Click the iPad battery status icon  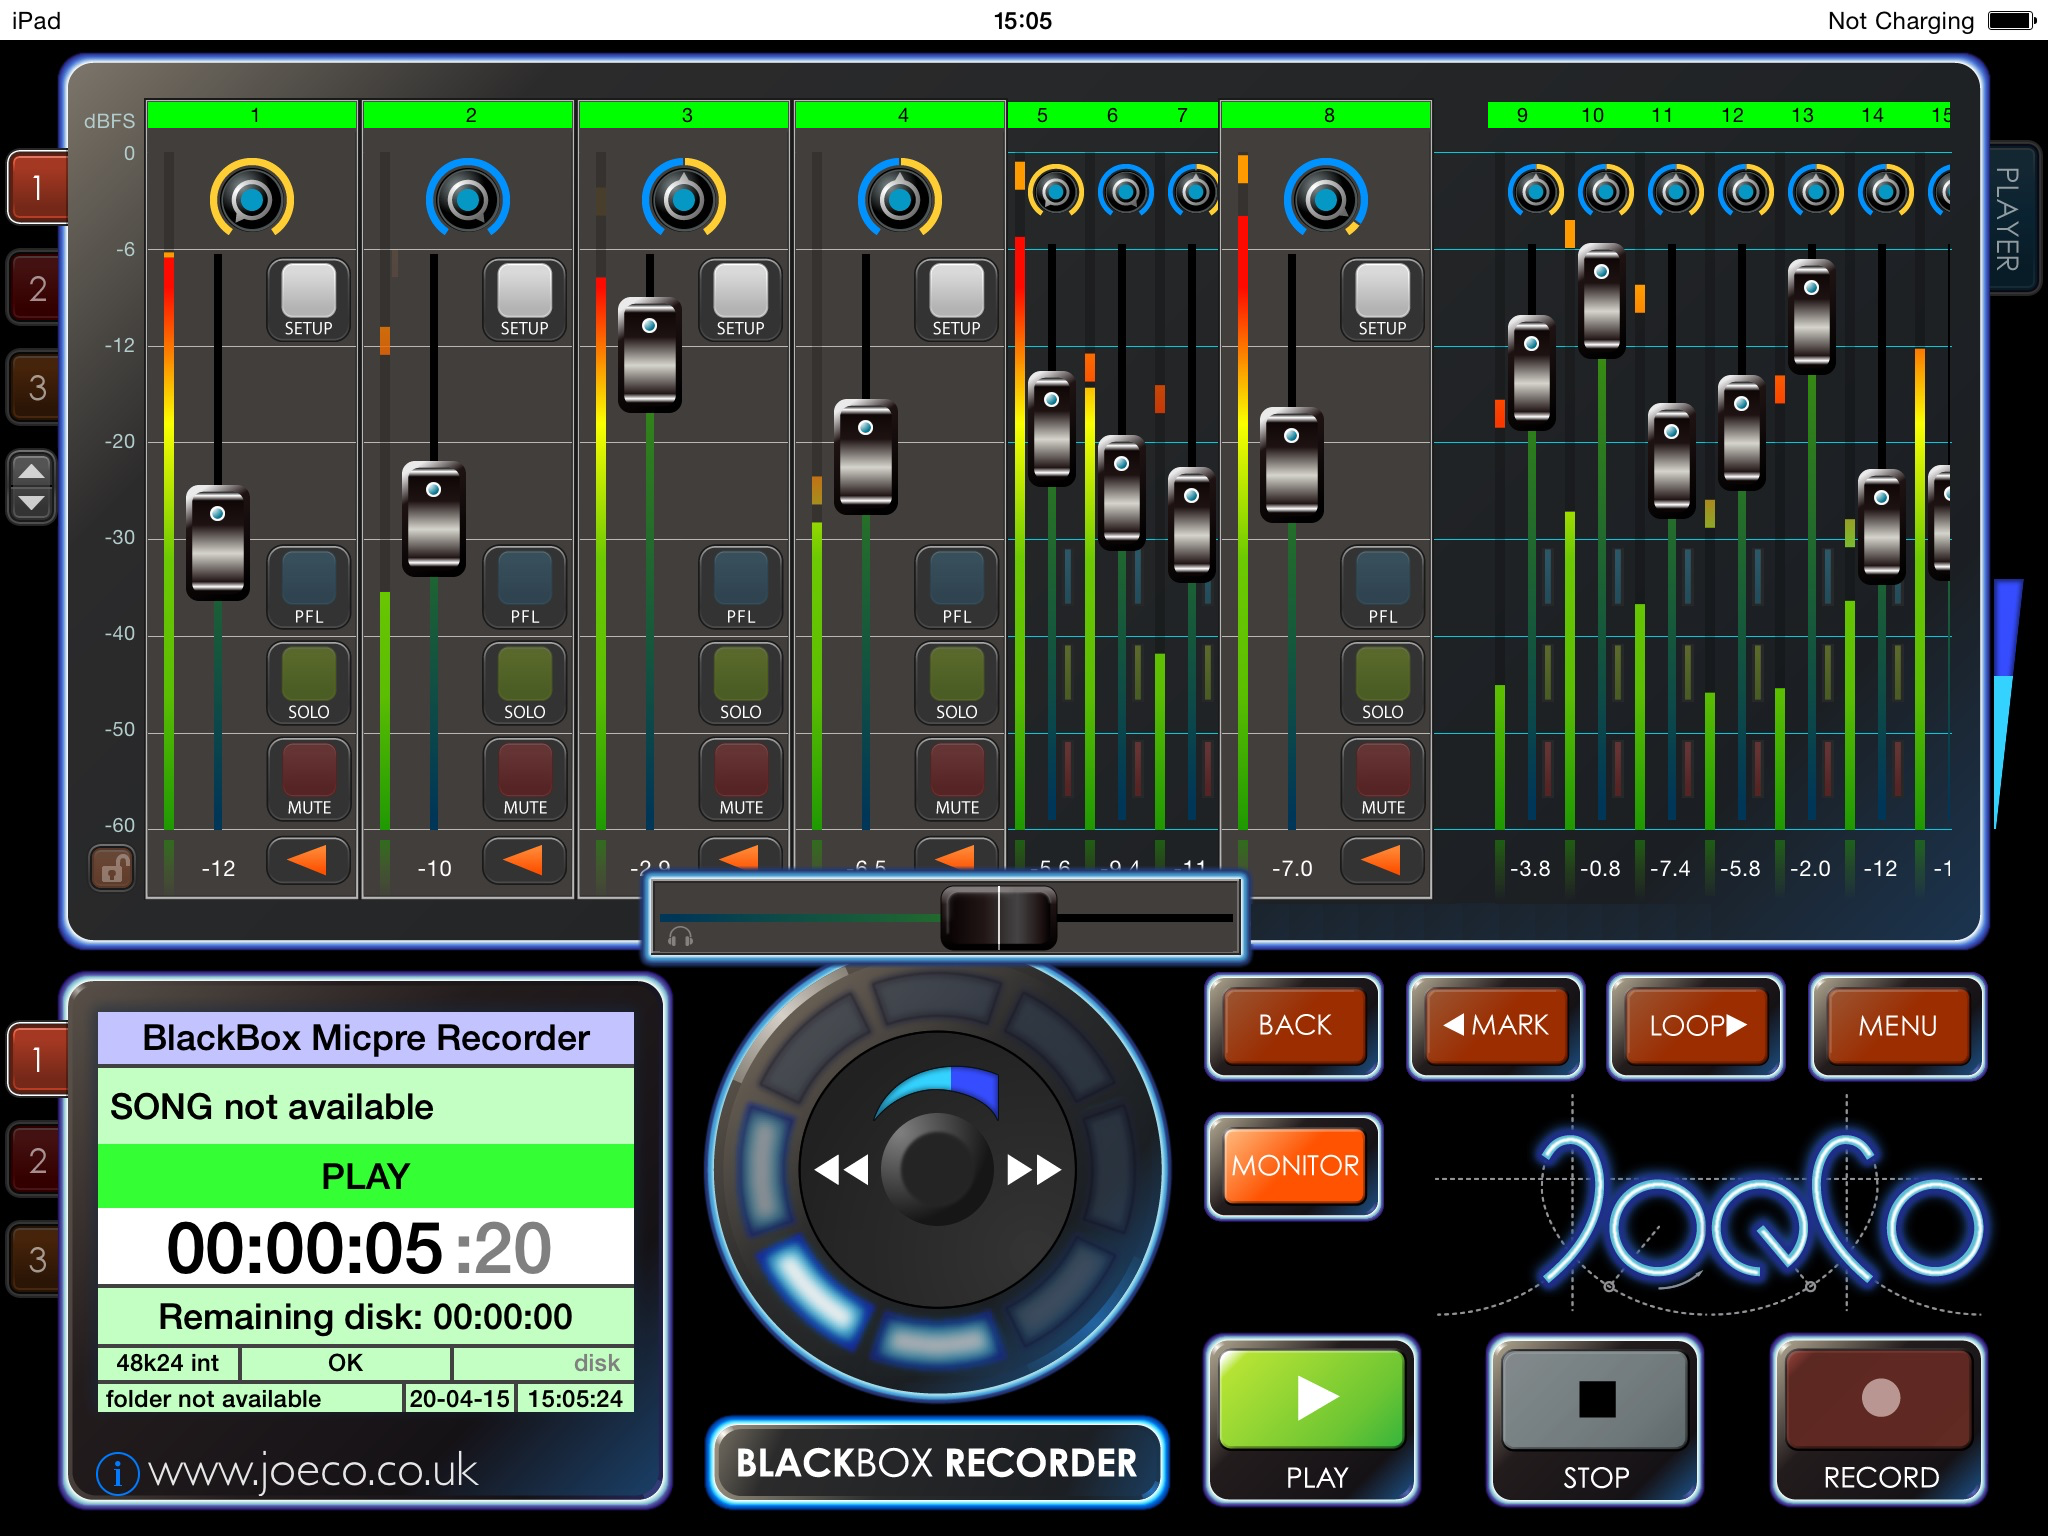click(x=2012, y=20)
